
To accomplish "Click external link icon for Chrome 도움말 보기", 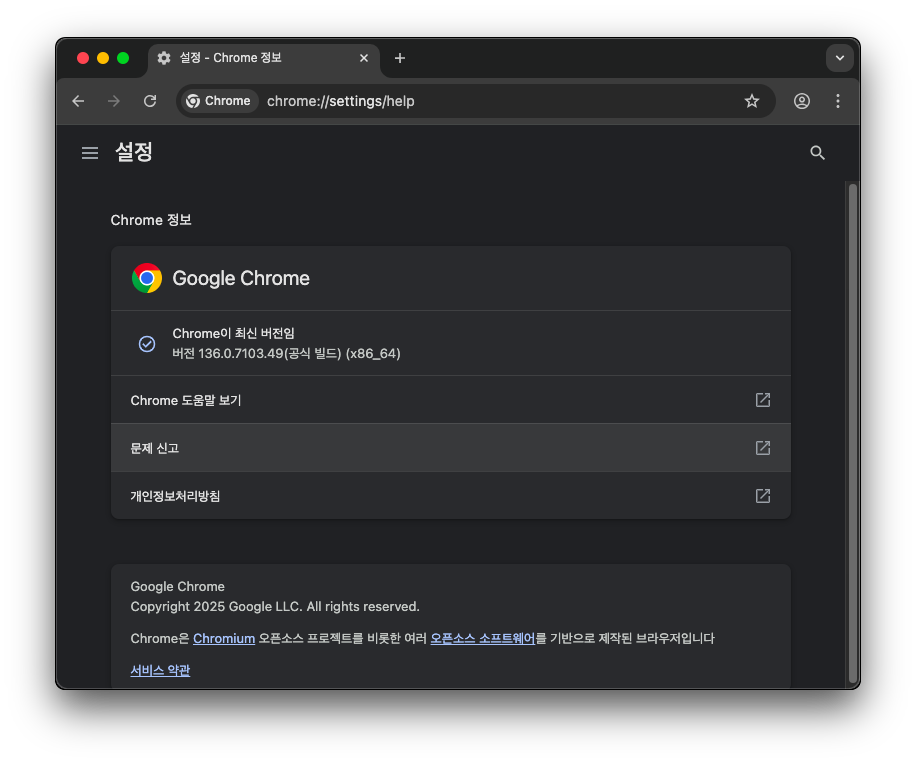I will click(762, 400).
